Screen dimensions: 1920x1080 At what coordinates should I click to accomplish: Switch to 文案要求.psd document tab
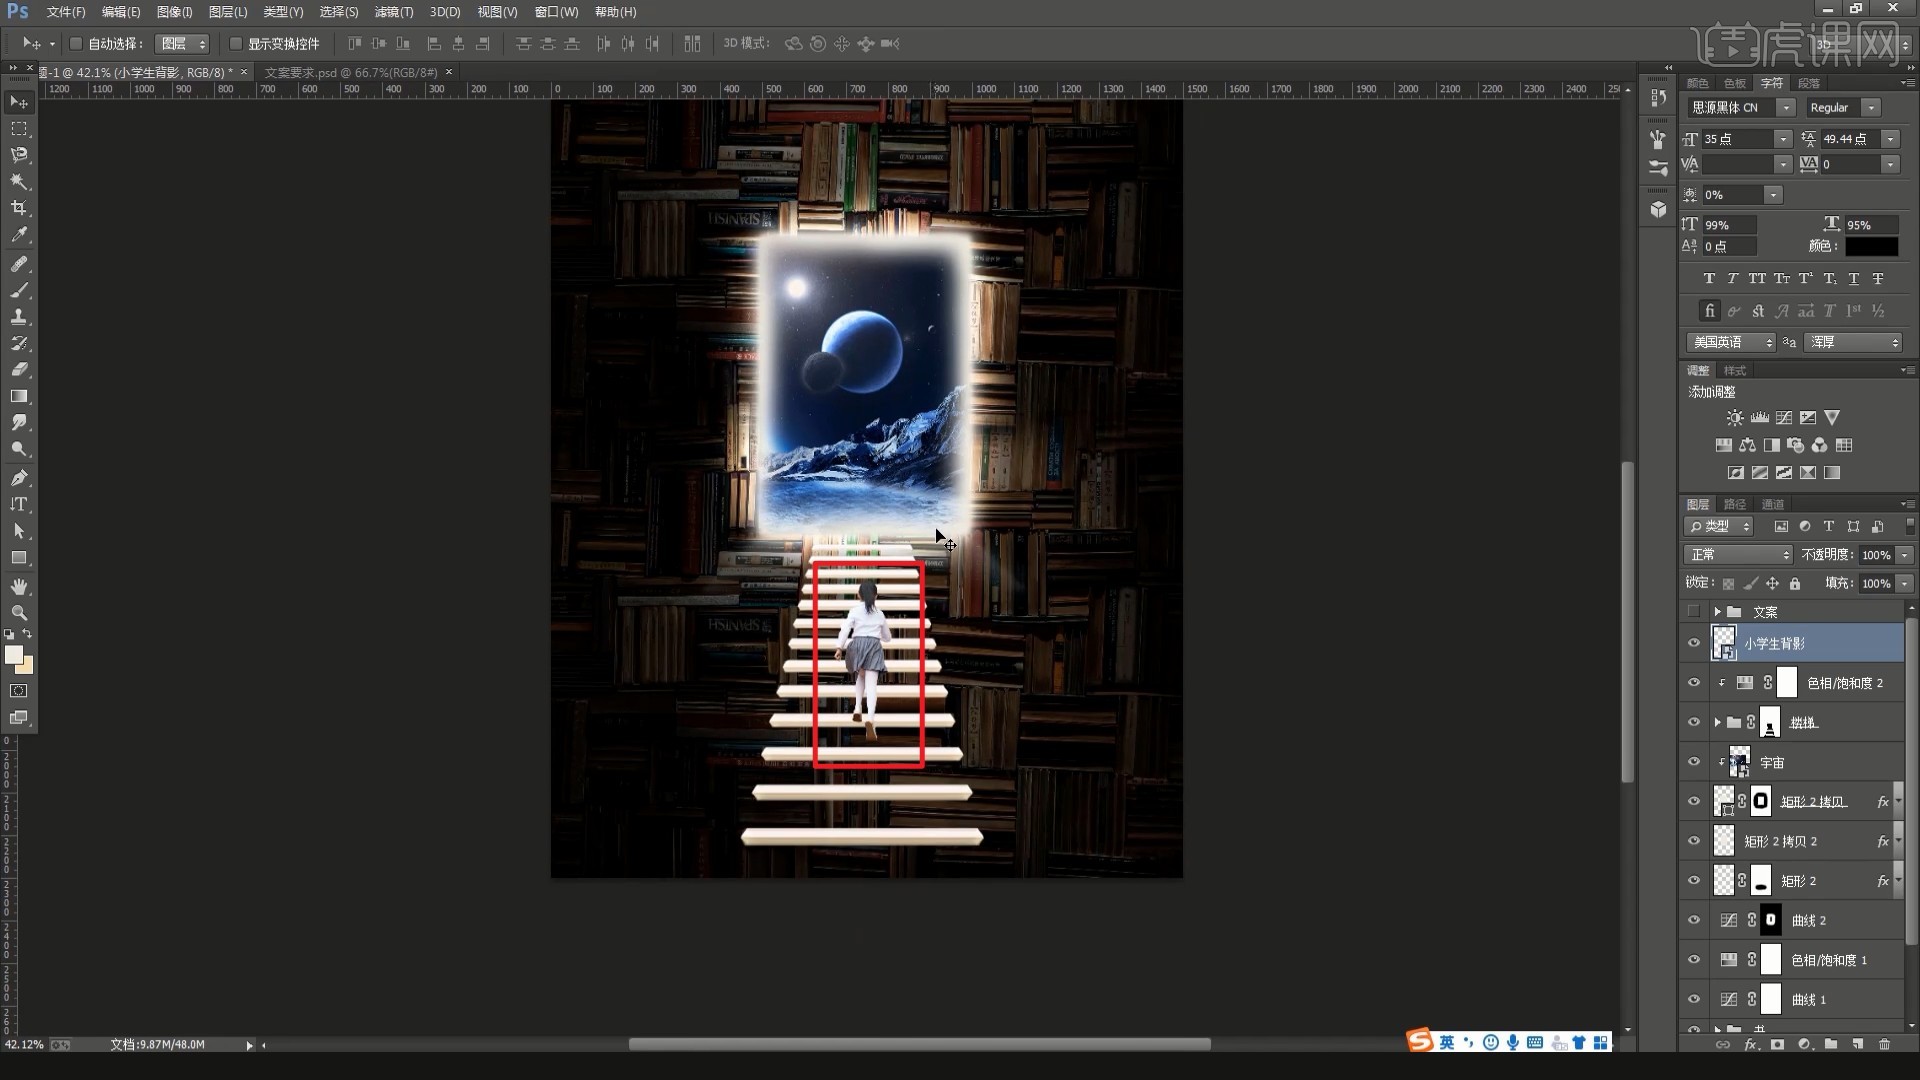(350, 72)
